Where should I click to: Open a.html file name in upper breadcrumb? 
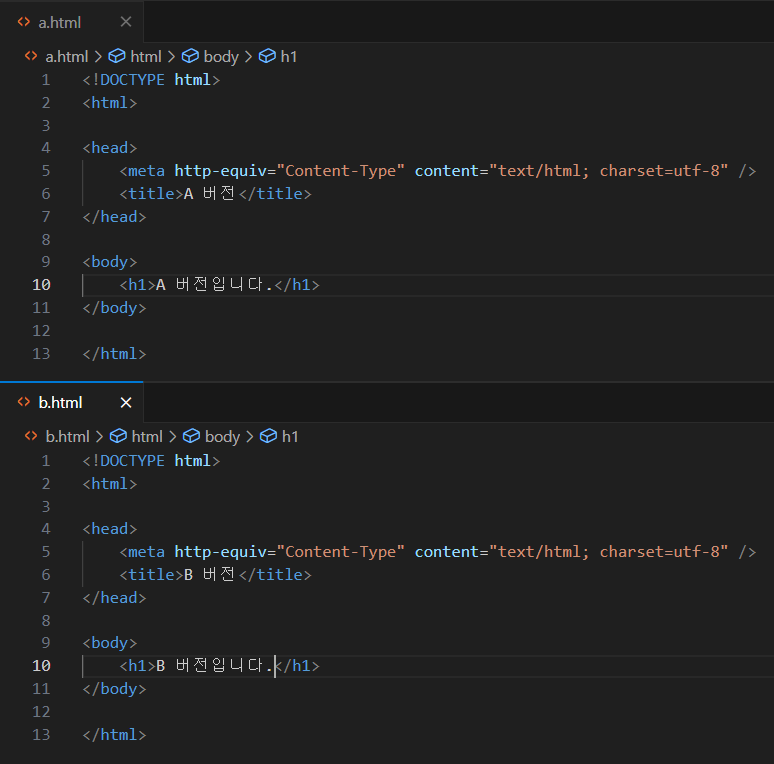(x=66, y=57)
